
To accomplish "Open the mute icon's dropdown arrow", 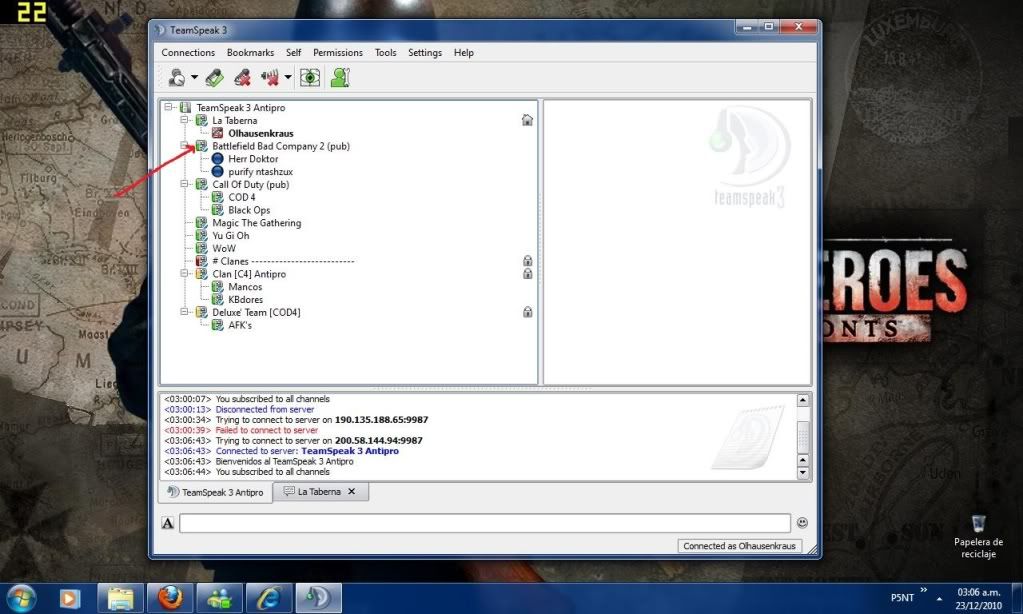I will click(288, 78).
